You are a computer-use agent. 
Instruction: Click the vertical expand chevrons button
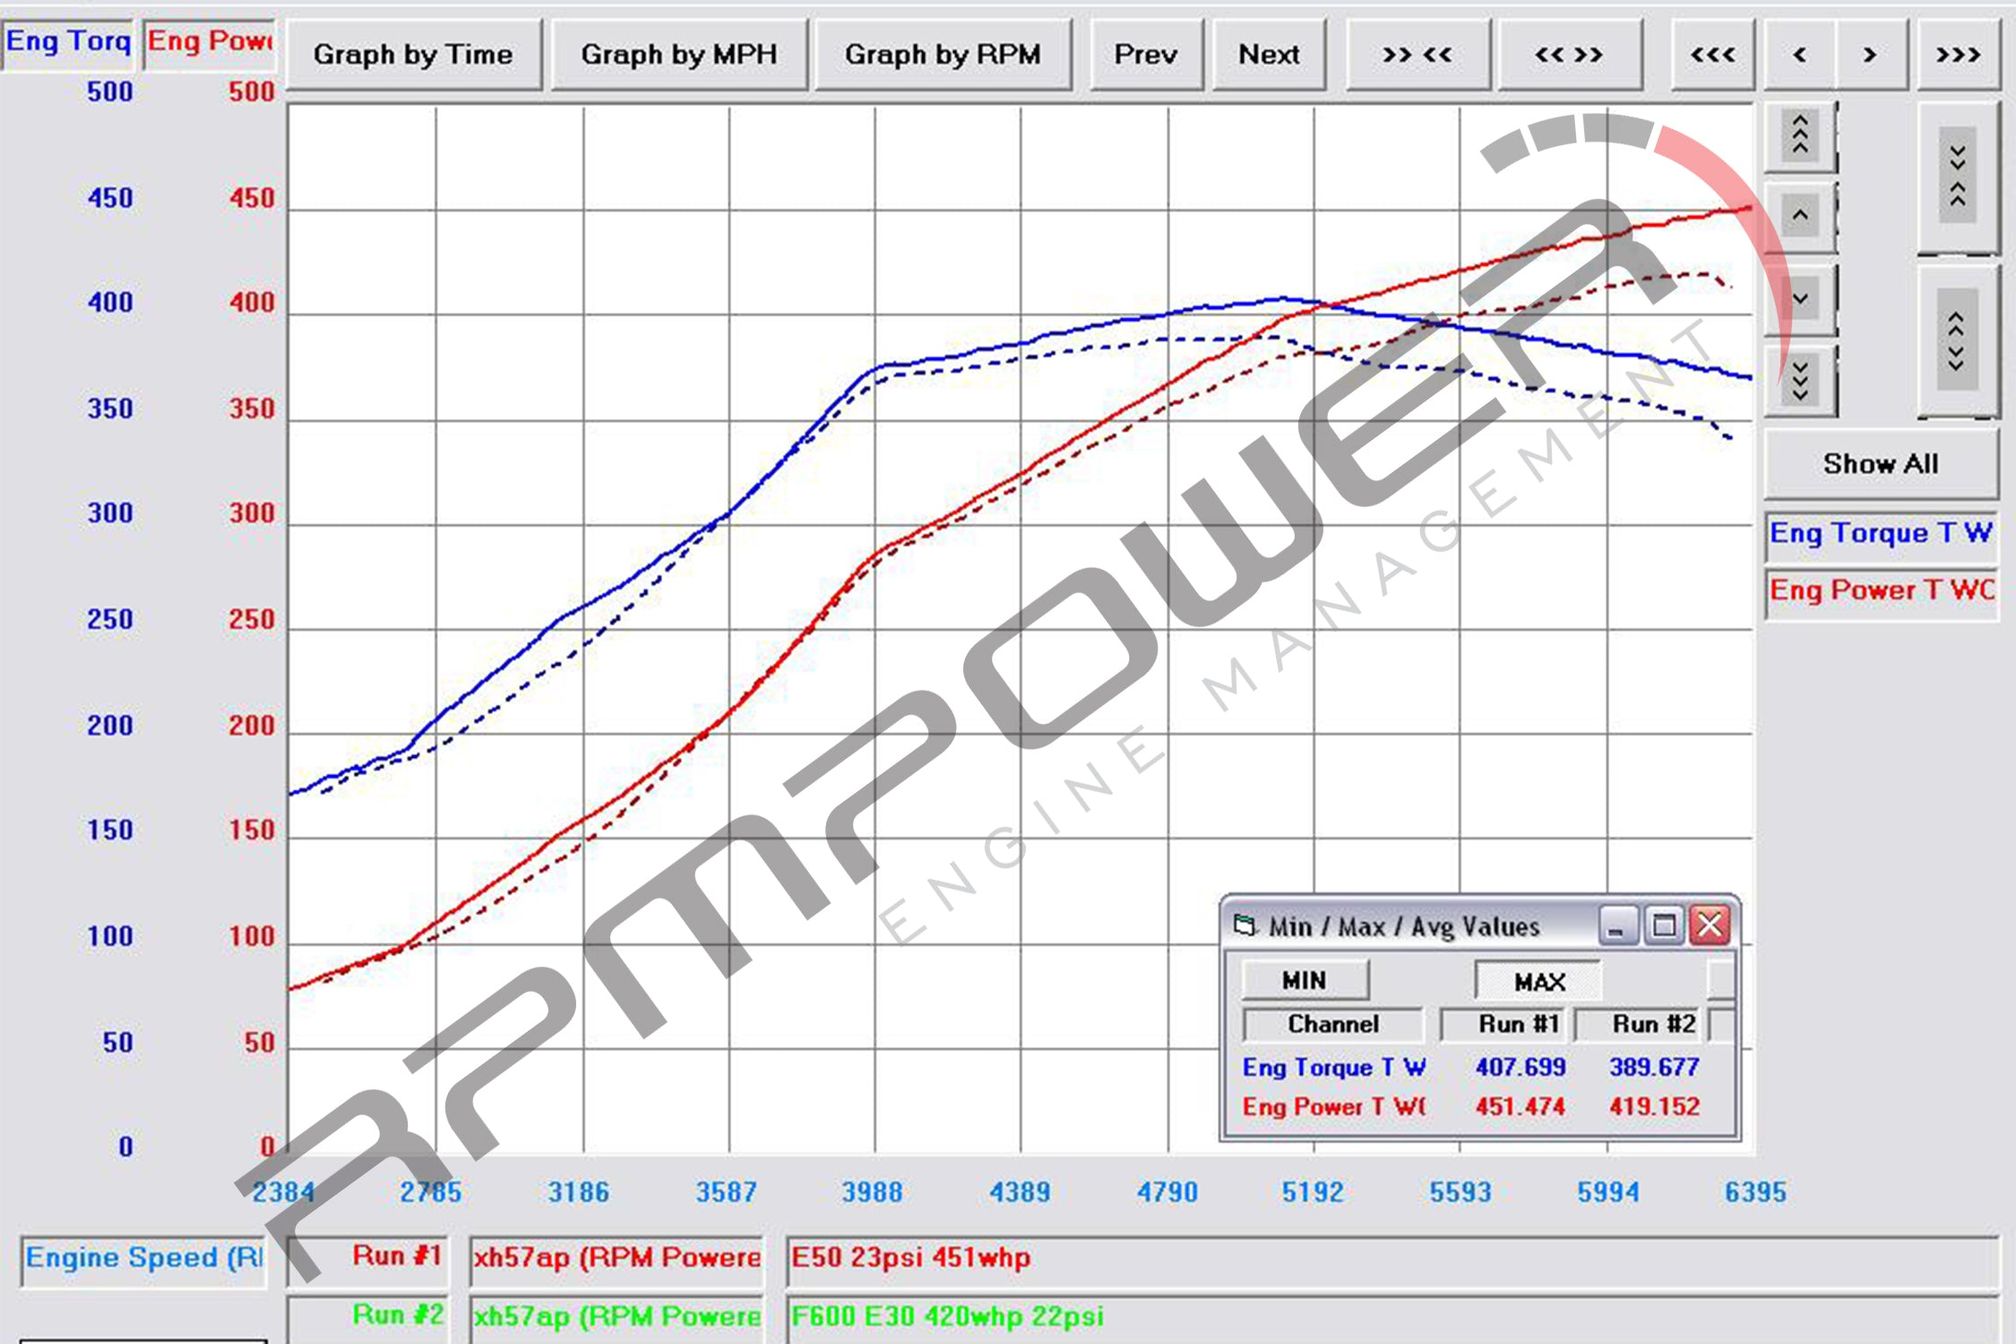click(1958, 341)
